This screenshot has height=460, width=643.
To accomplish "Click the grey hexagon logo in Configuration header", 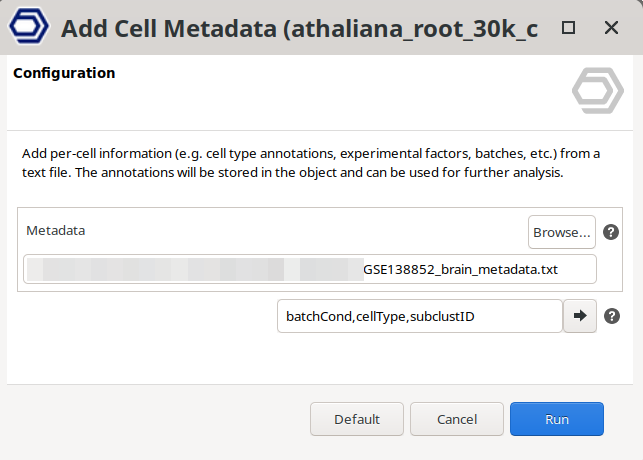I will [x=597, y=91].
